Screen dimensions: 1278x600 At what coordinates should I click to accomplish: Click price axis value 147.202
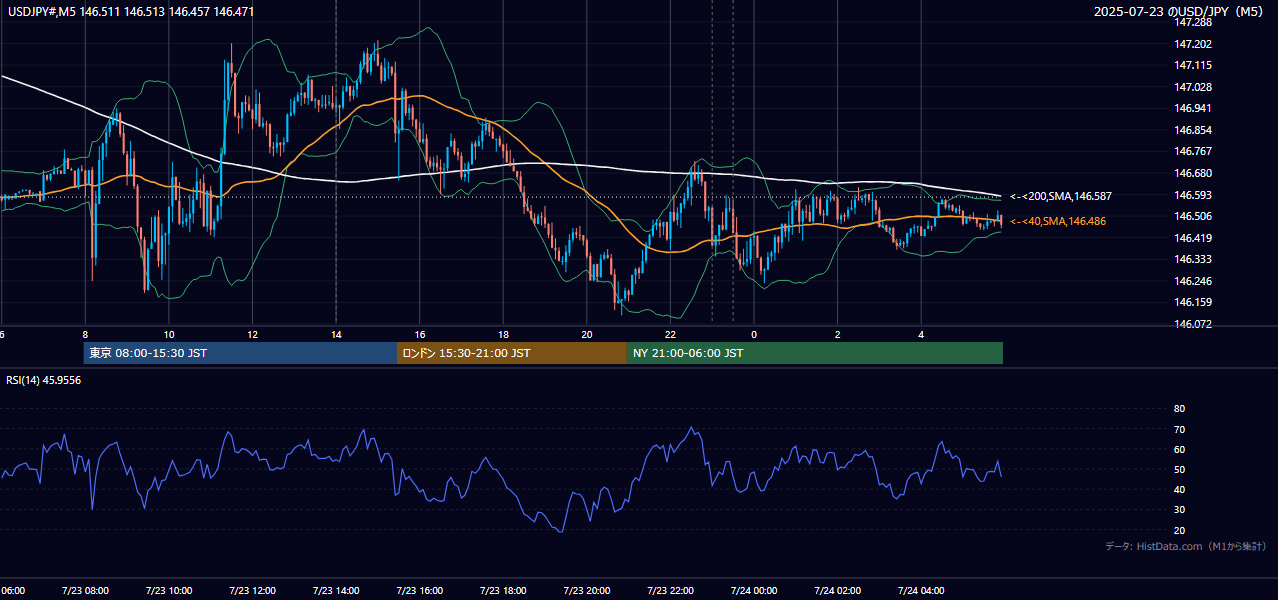[1193, 44]
